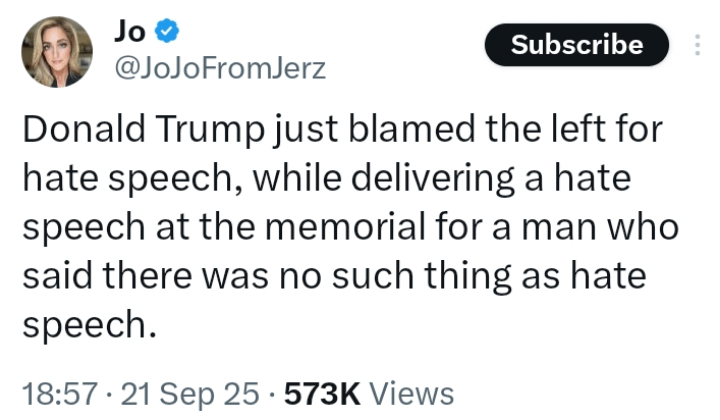Open the three-dot more options menu

click(698, 45)
